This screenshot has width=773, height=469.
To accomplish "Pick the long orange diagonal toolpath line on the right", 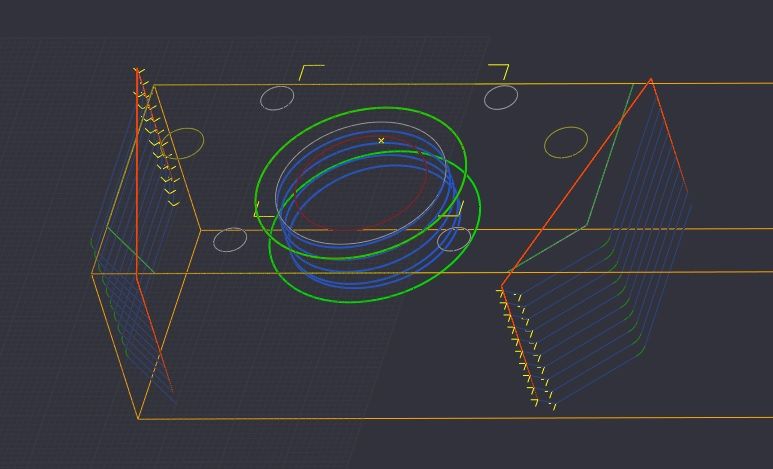I will click(577, 182).
